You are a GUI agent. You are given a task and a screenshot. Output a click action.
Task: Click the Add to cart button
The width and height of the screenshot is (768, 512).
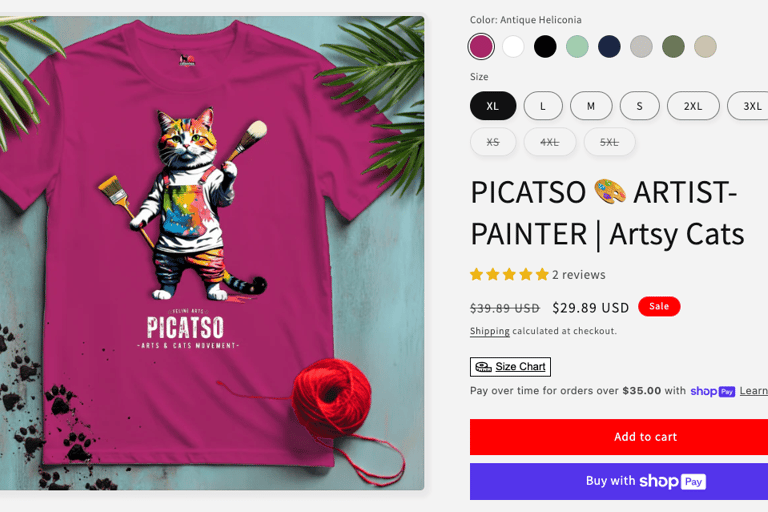[x=619, y=437]
